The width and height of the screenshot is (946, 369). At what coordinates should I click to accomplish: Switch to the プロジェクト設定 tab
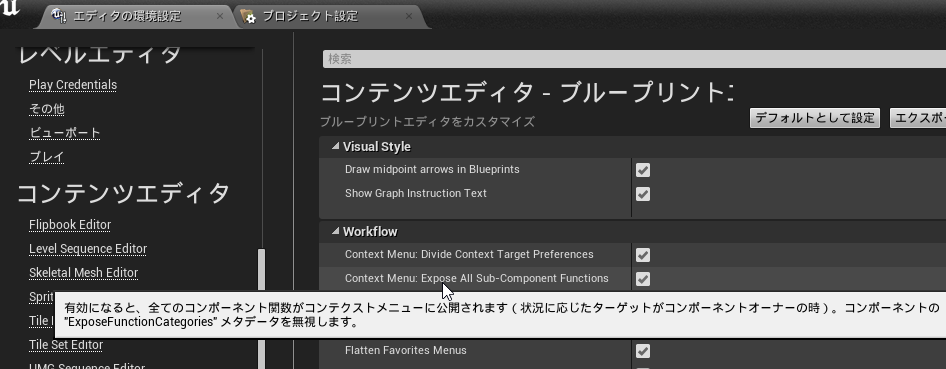coord(310,16)
